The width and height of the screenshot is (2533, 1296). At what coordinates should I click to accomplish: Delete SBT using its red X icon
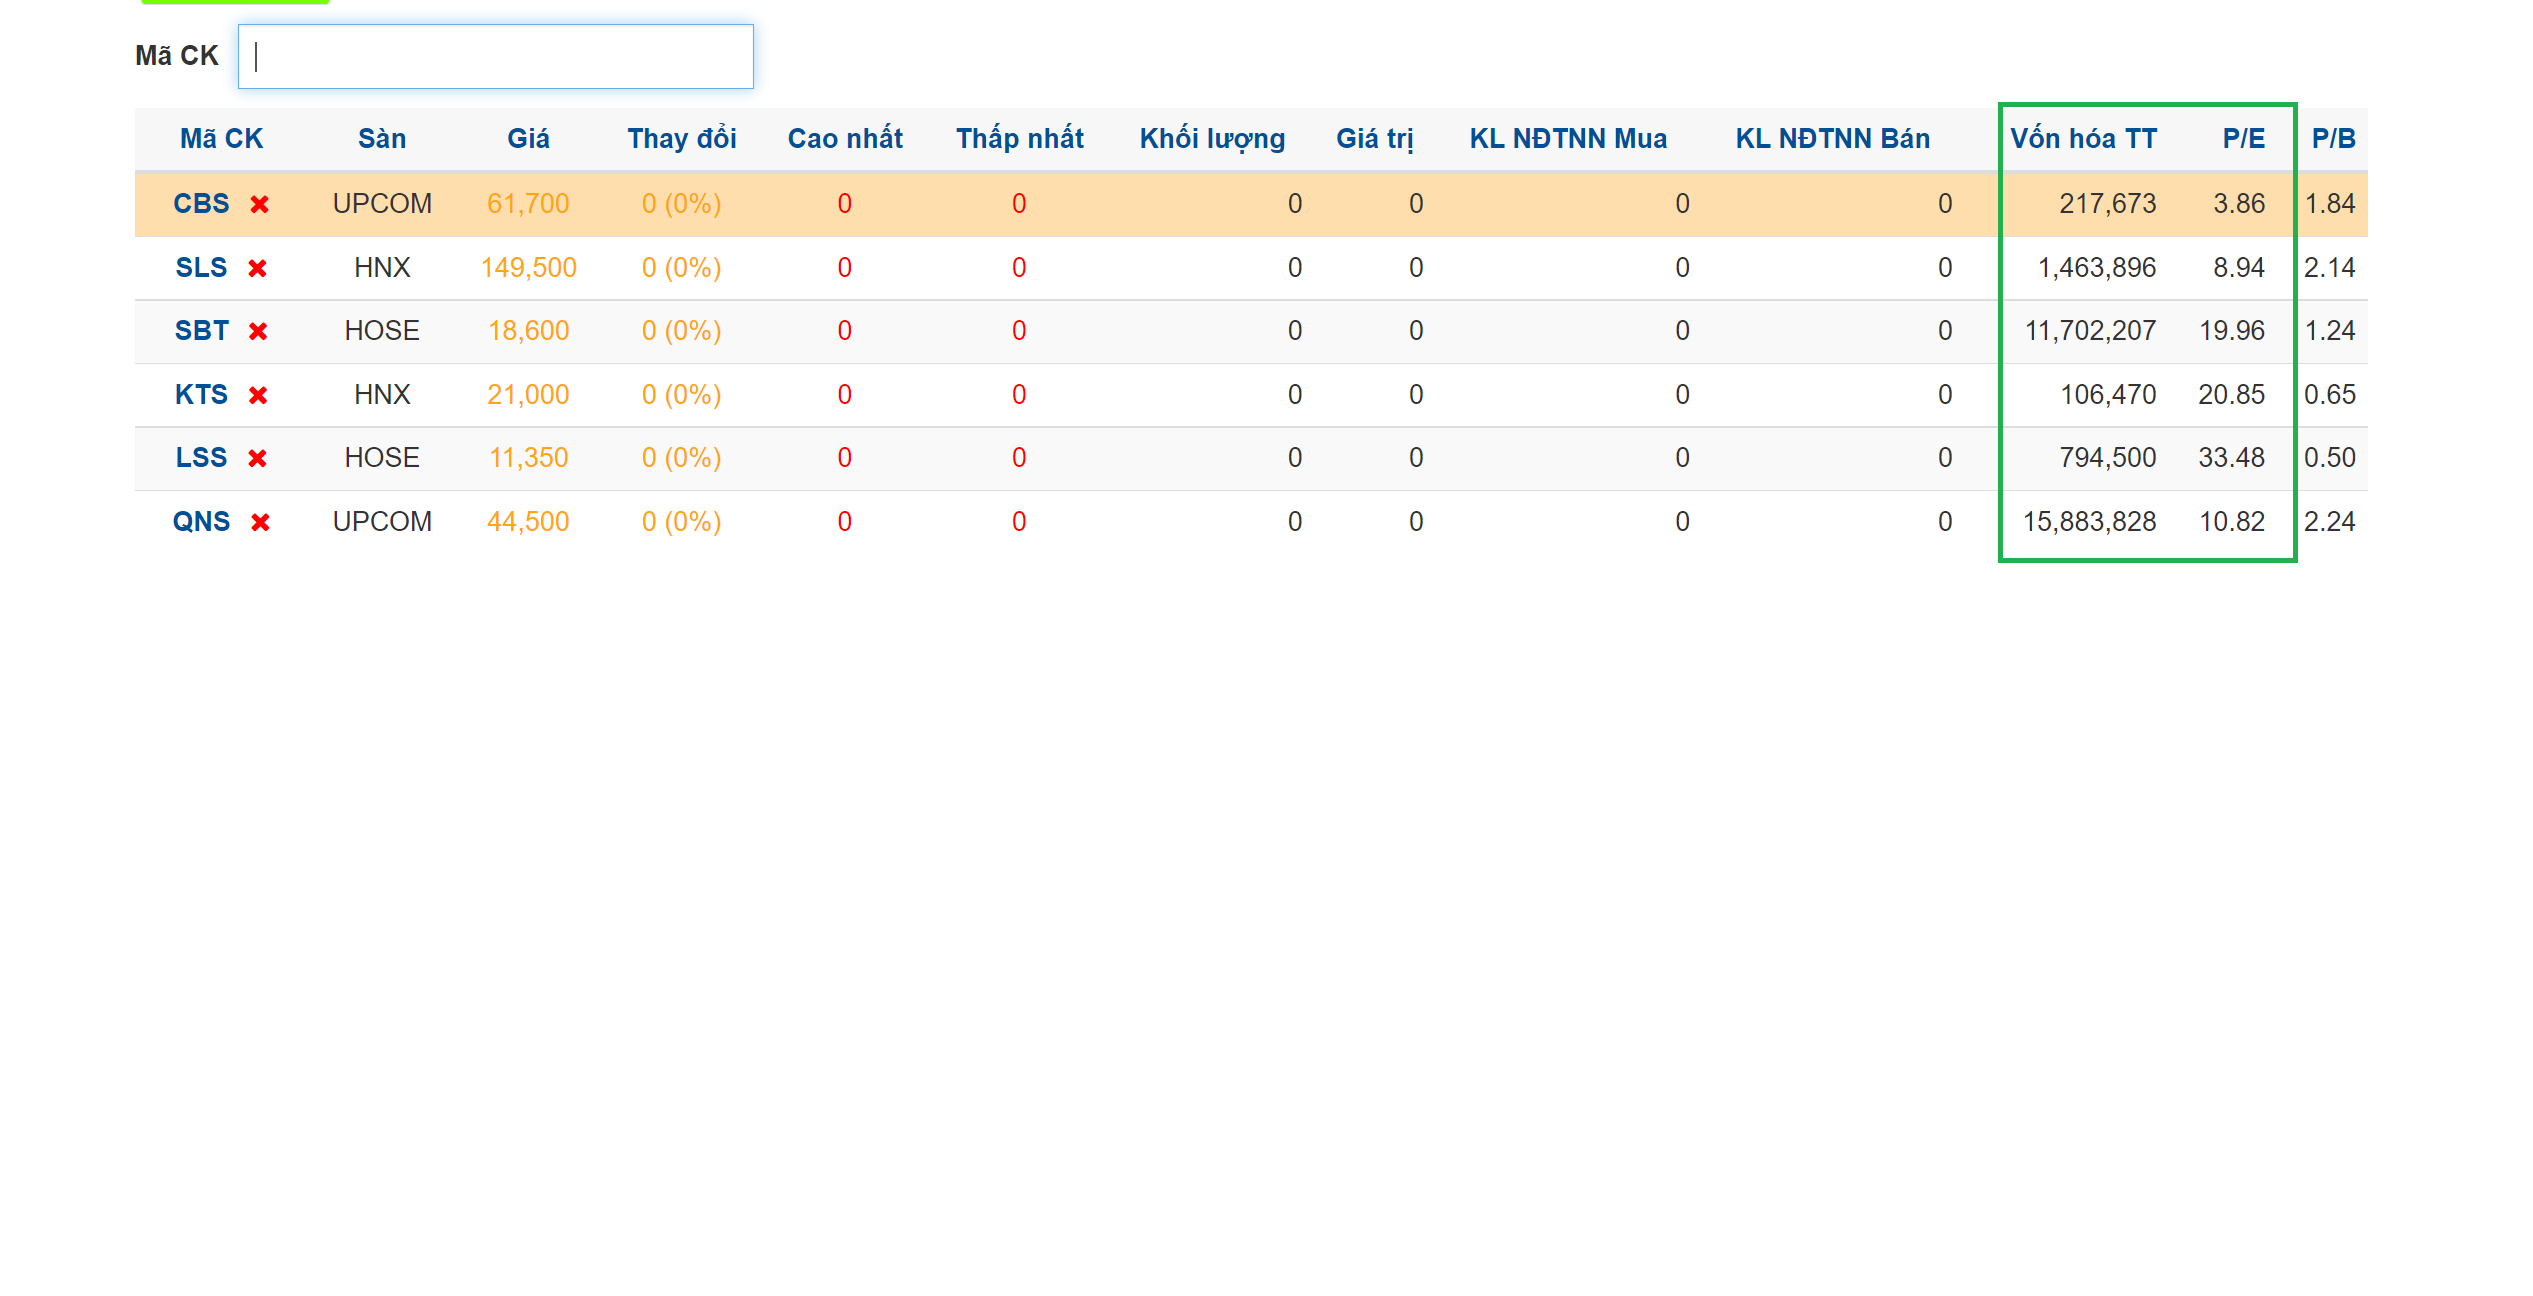[x=258, y=331]
